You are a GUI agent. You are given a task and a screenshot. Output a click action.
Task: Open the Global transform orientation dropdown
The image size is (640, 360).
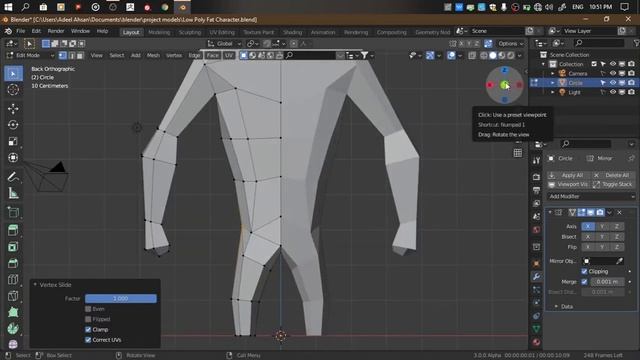224,44
